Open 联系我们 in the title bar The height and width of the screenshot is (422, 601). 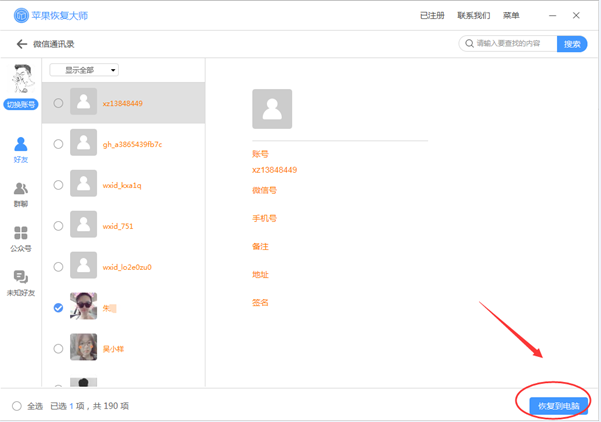click(473, 16)
